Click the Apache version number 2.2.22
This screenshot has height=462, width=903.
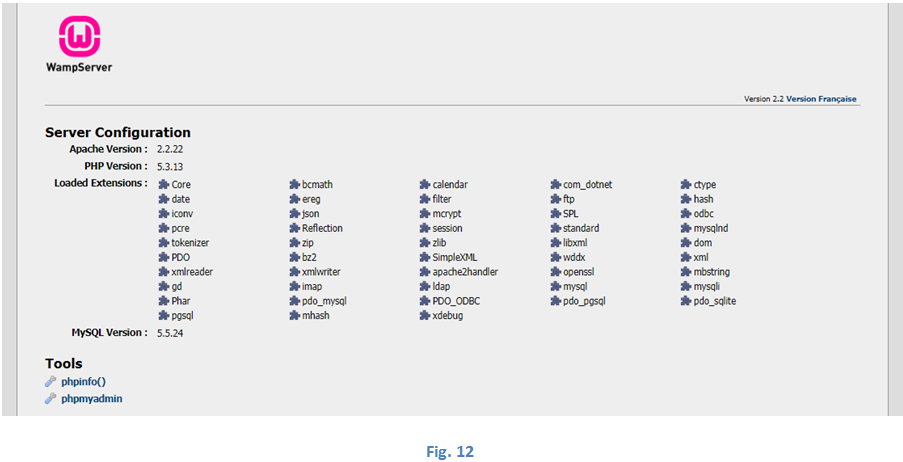point(174,149)
